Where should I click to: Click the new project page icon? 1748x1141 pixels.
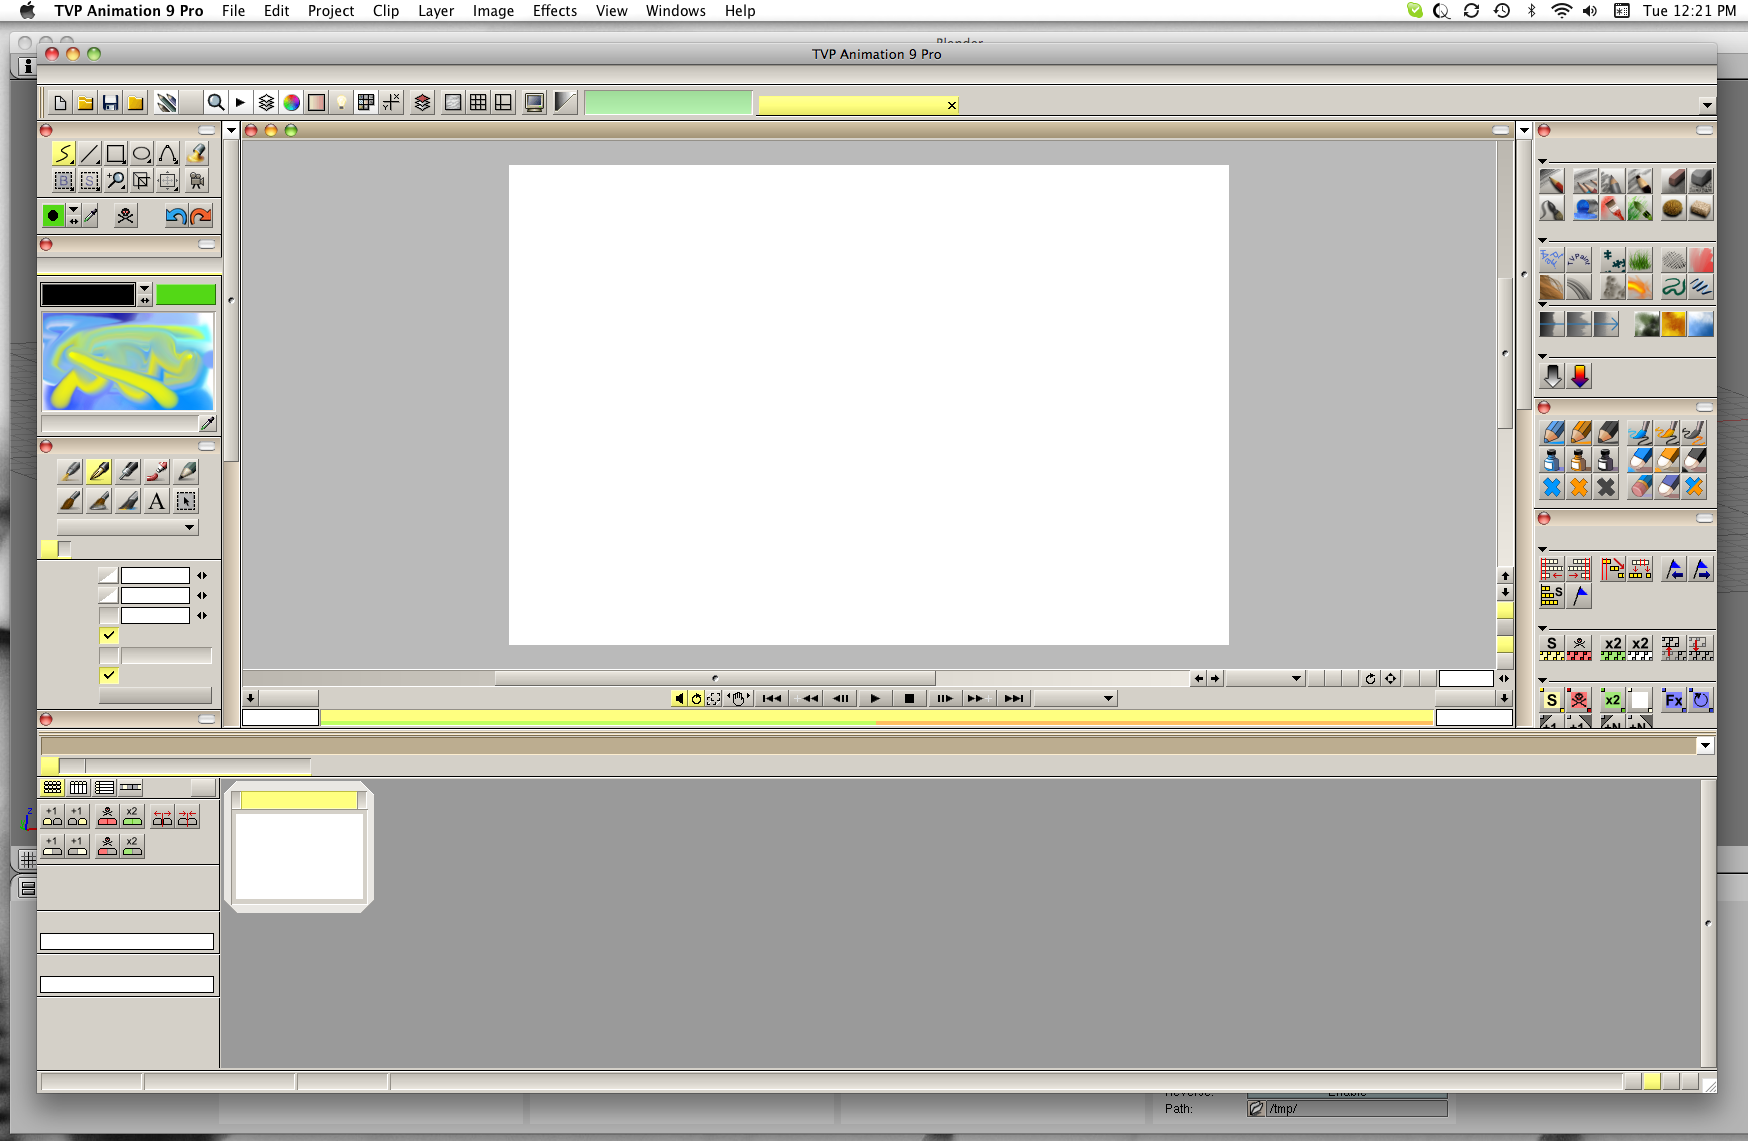60,102
